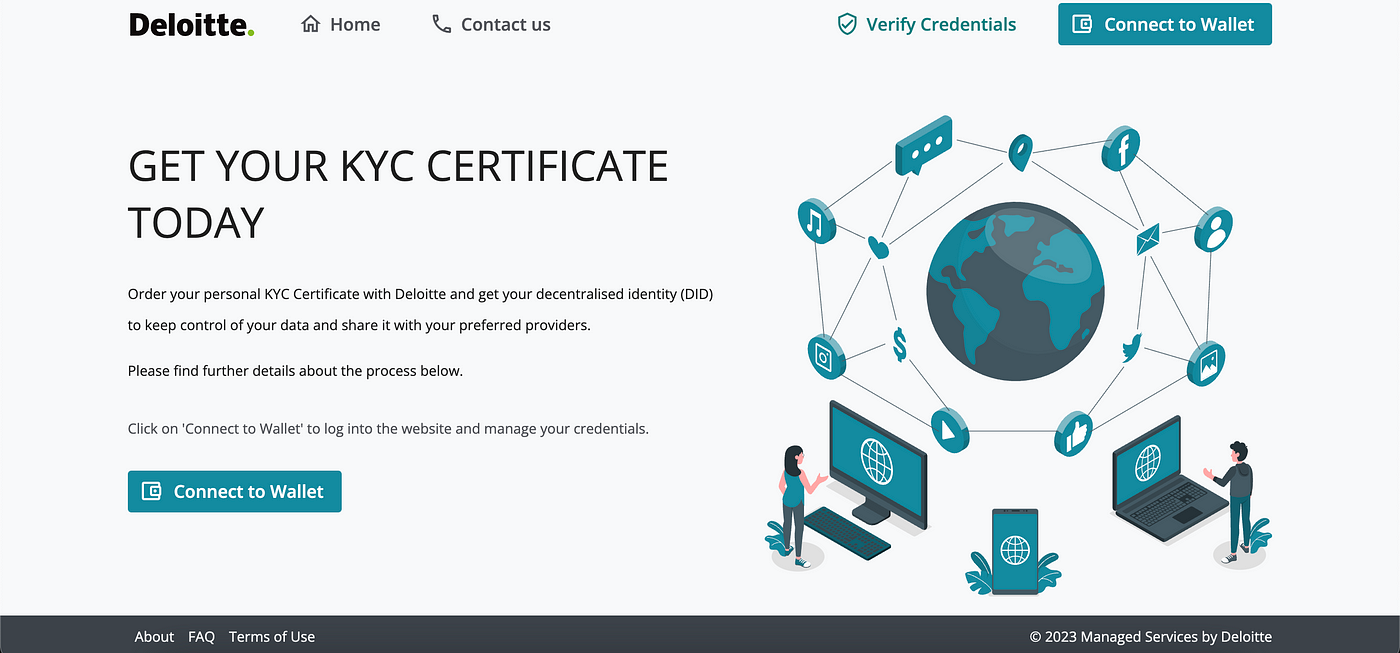Click the smartphone with globe icon
The image size is (1400, 653).
1015,551
